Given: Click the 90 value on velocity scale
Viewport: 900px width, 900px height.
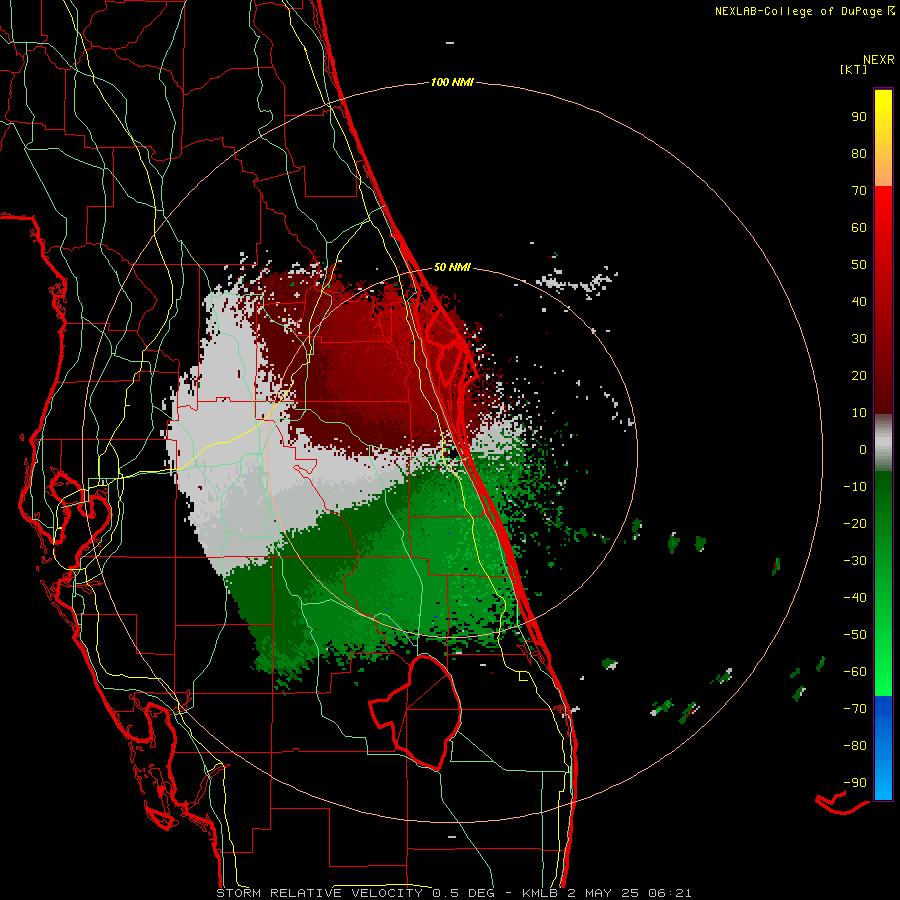Looking at the screenshot, I should 859,116.
